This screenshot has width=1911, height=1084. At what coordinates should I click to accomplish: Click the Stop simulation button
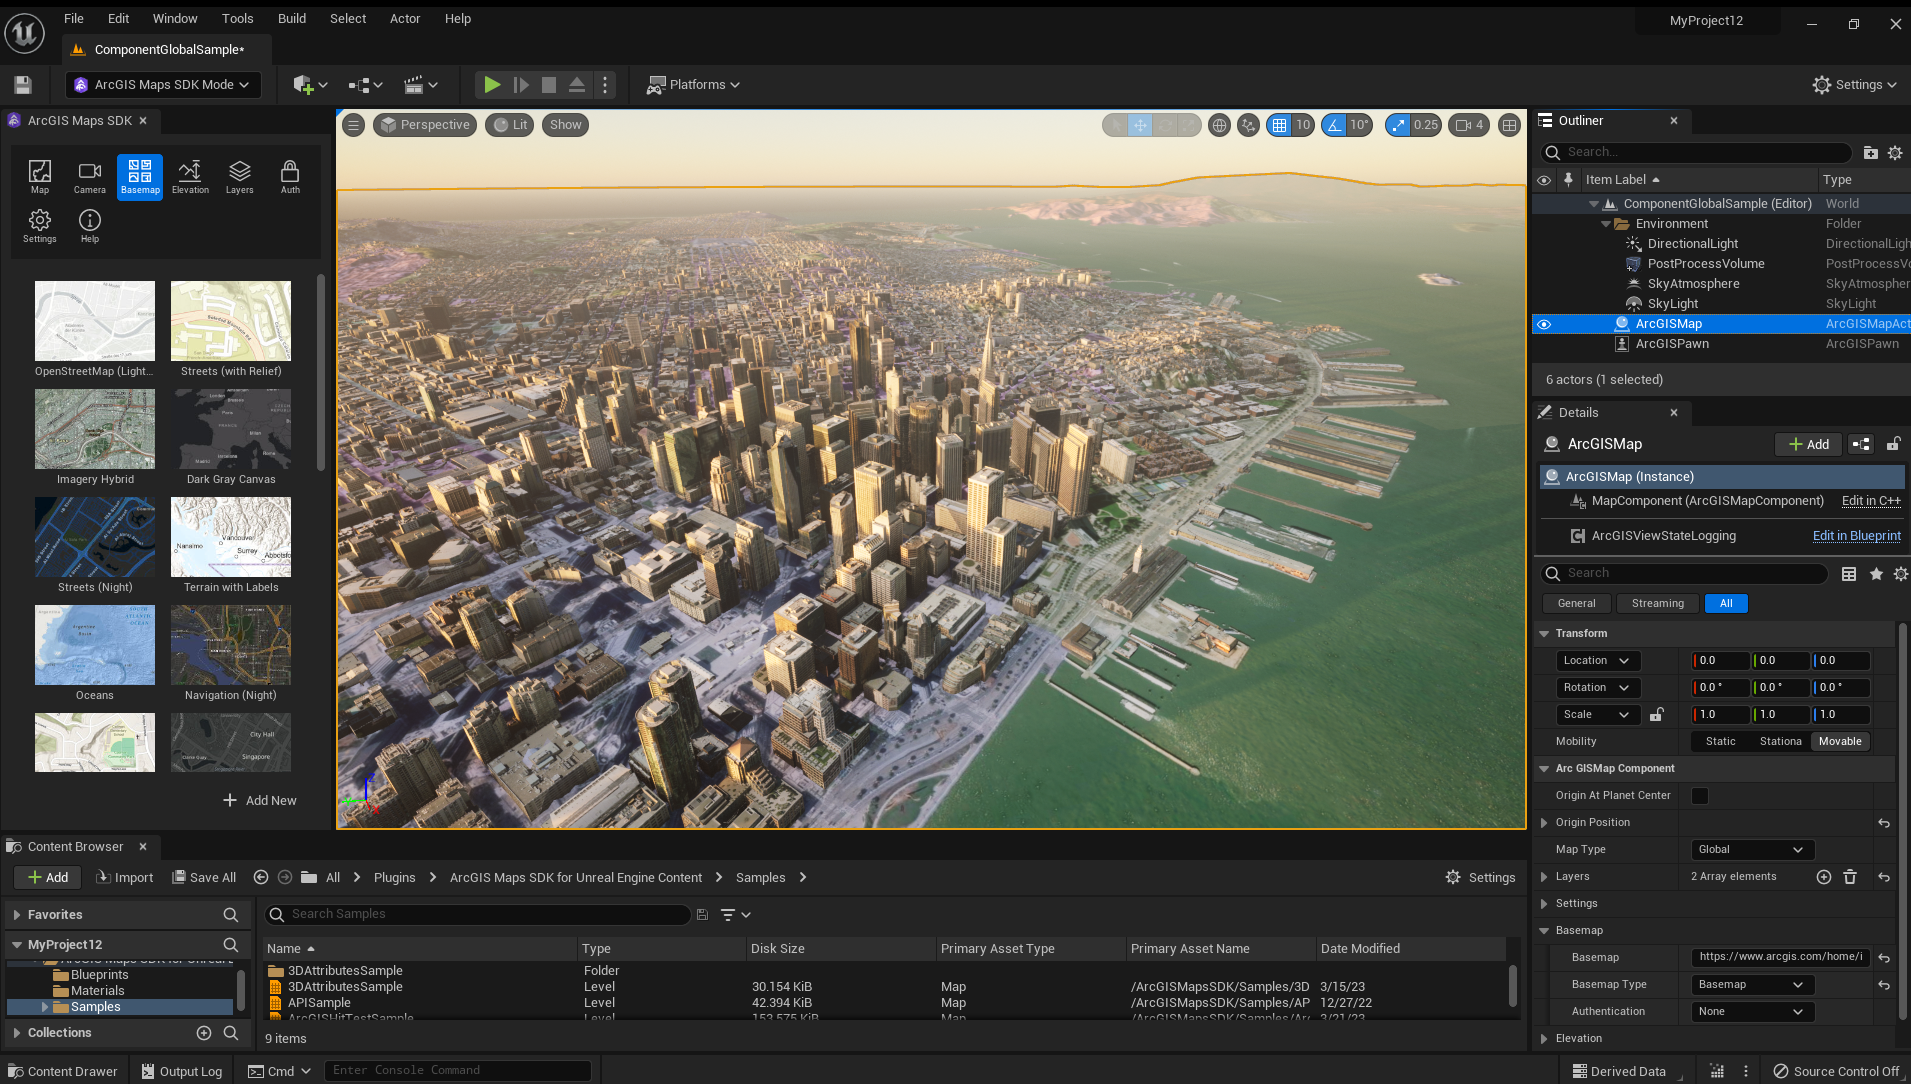point(549,85)
